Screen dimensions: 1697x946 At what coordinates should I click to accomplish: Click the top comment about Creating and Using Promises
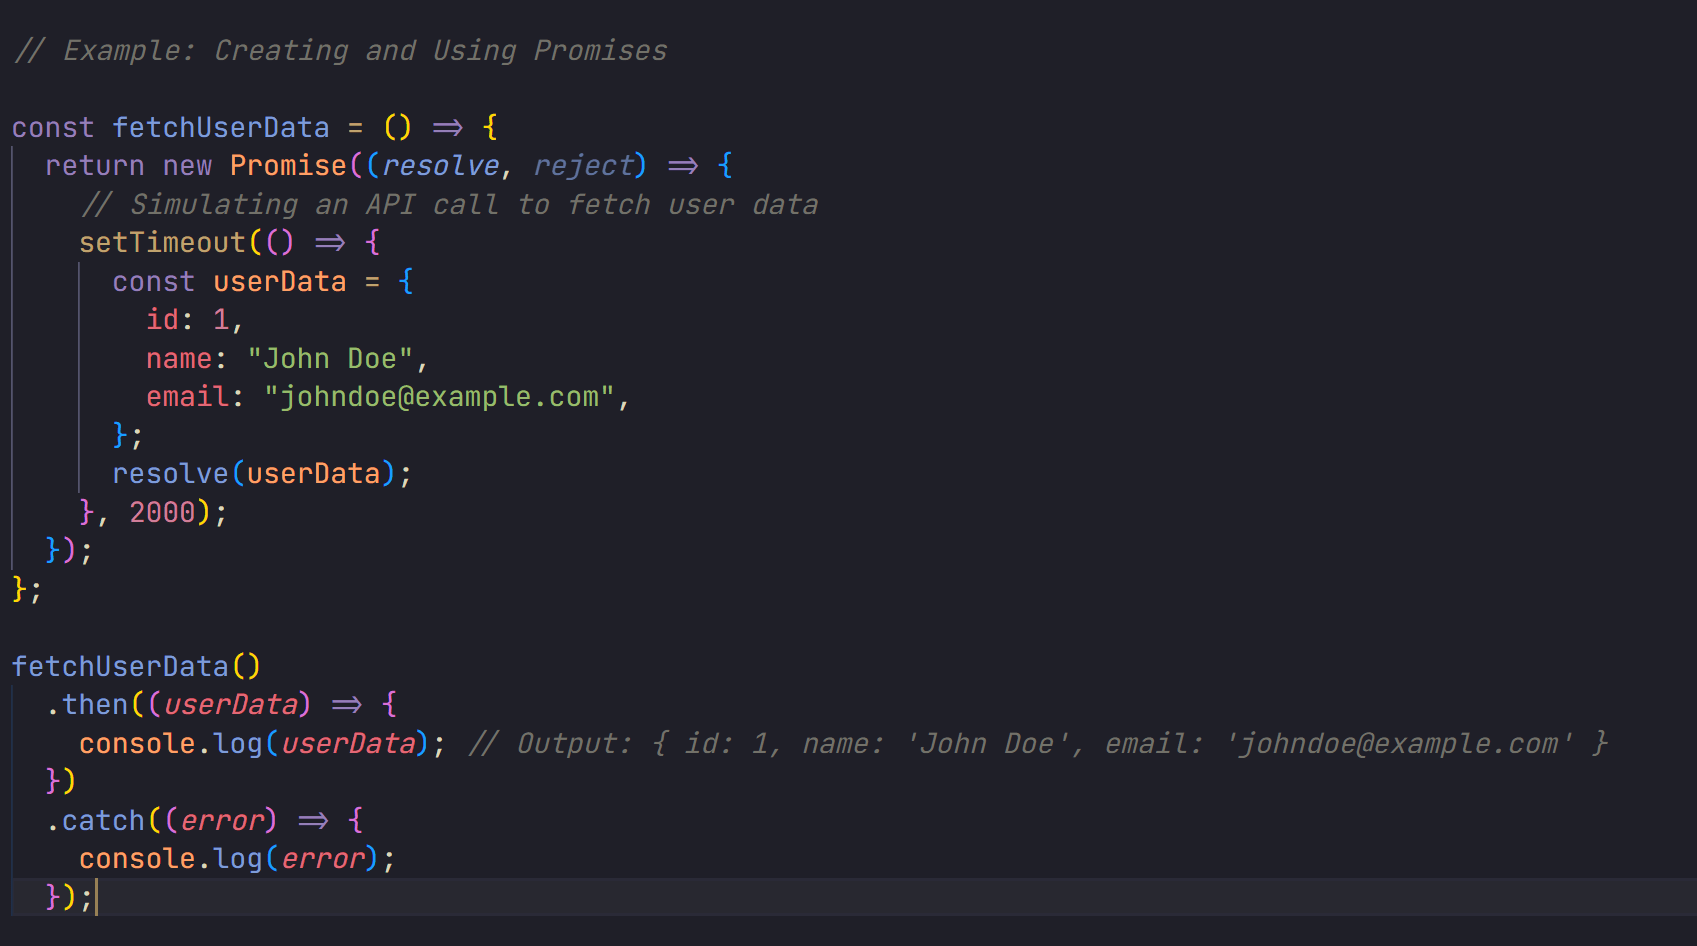coord(338,50)
